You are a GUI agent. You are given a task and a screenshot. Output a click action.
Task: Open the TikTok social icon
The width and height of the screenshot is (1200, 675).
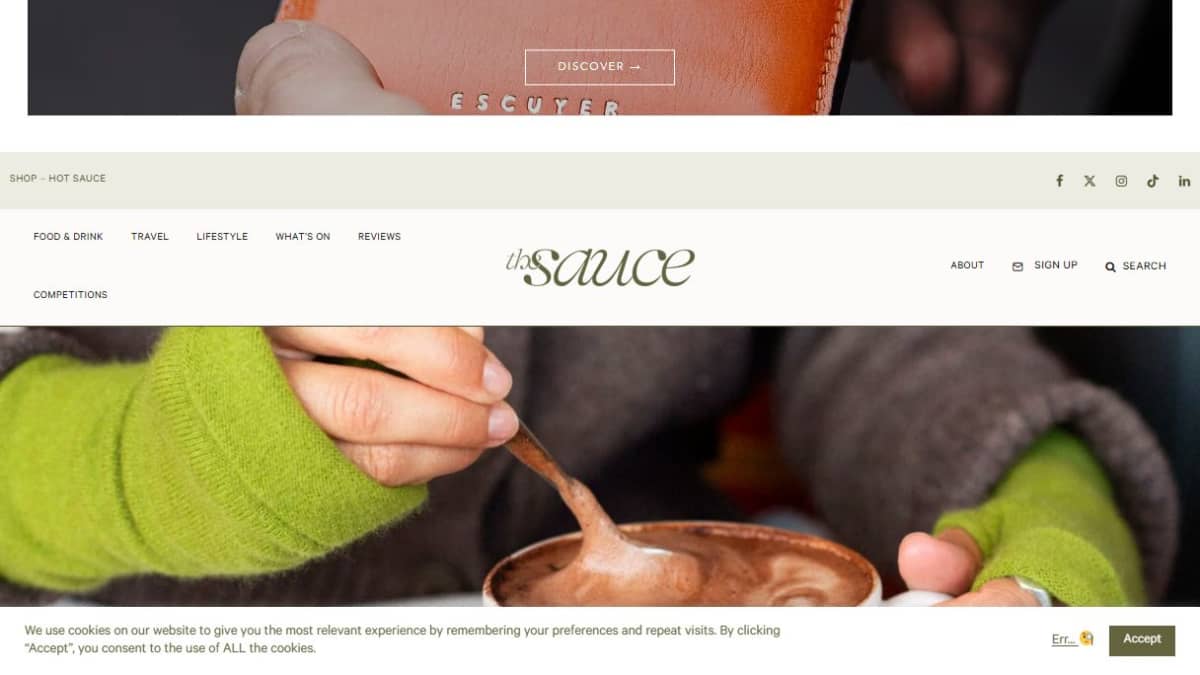coord(1153,181)
